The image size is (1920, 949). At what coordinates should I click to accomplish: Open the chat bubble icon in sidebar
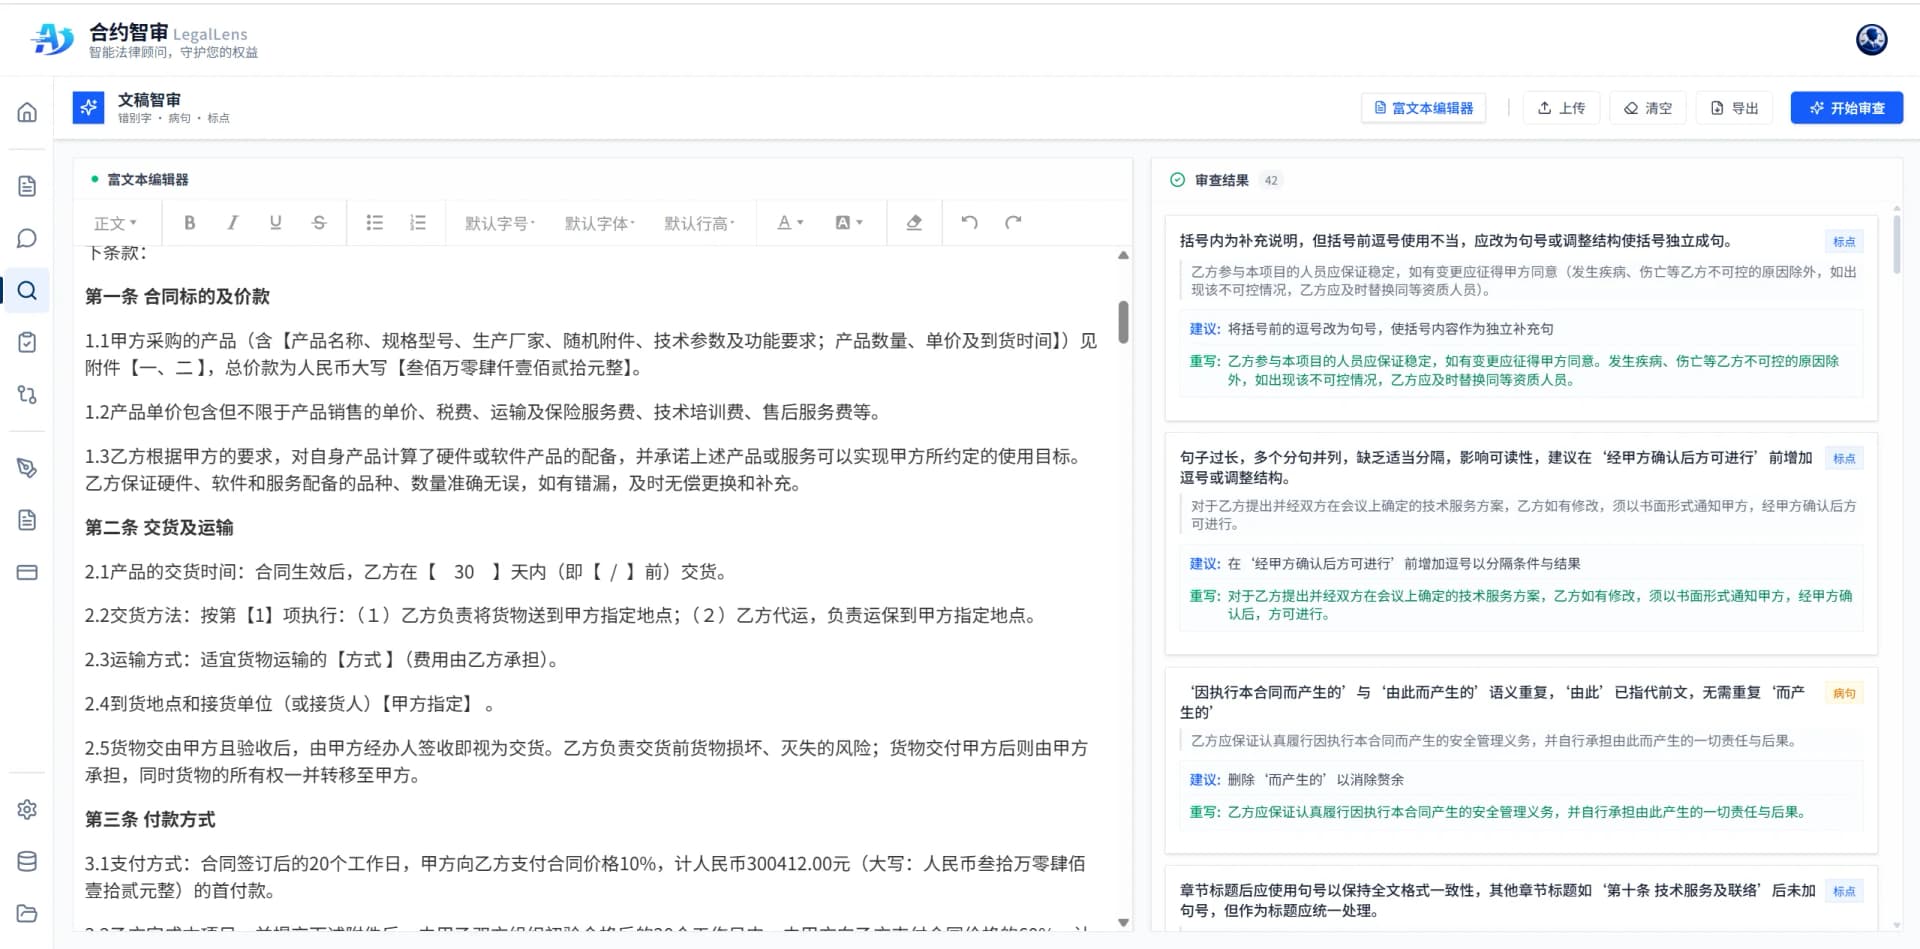click(27, 238)
